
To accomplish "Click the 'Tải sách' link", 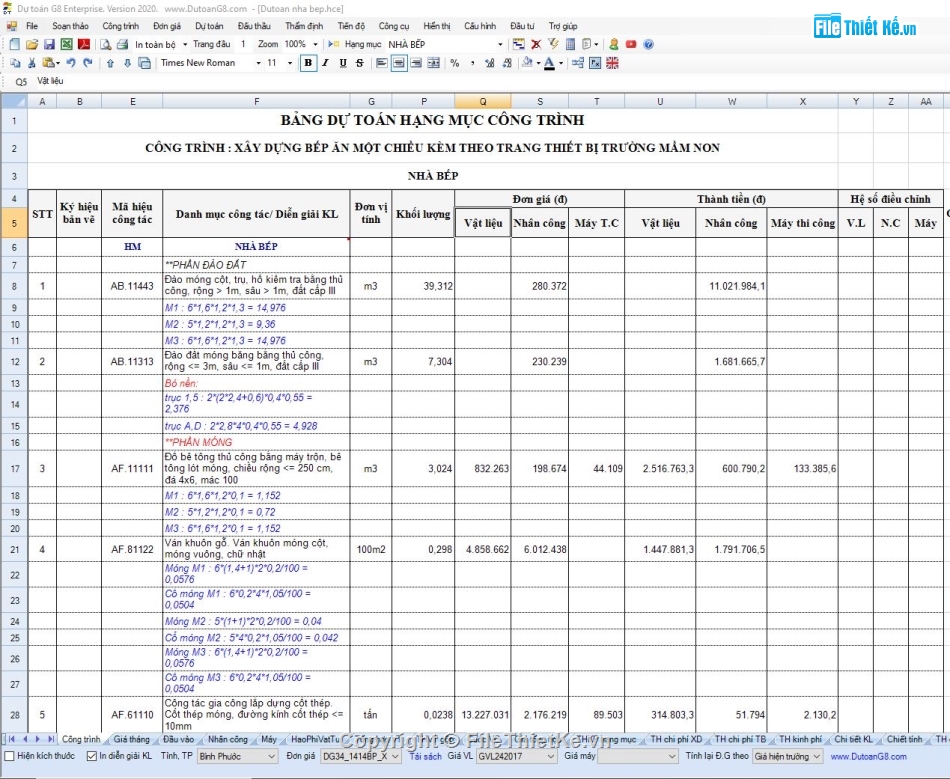I will (425, 757).
